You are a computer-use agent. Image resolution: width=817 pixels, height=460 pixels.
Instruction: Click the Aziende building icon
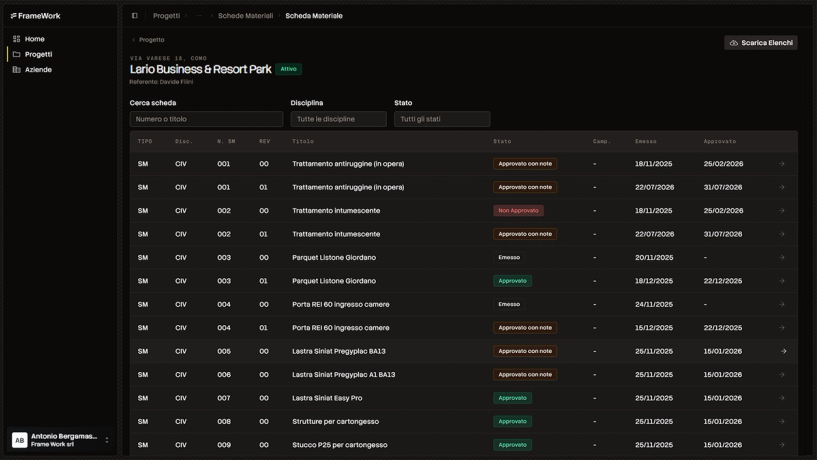[x=16, y=69]
